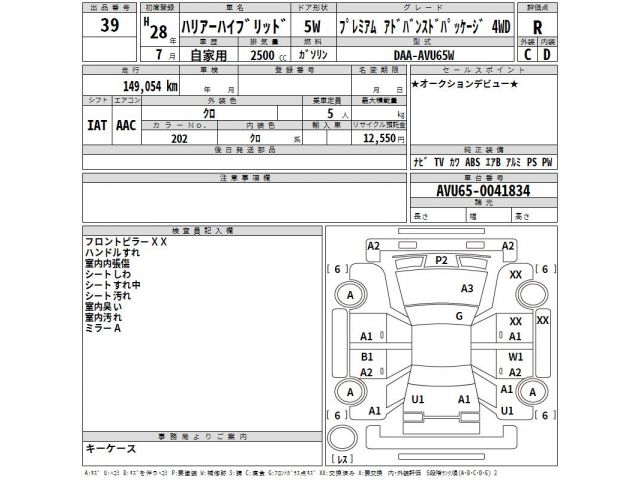Select fuel type ガソリン

tap(313, 54)
